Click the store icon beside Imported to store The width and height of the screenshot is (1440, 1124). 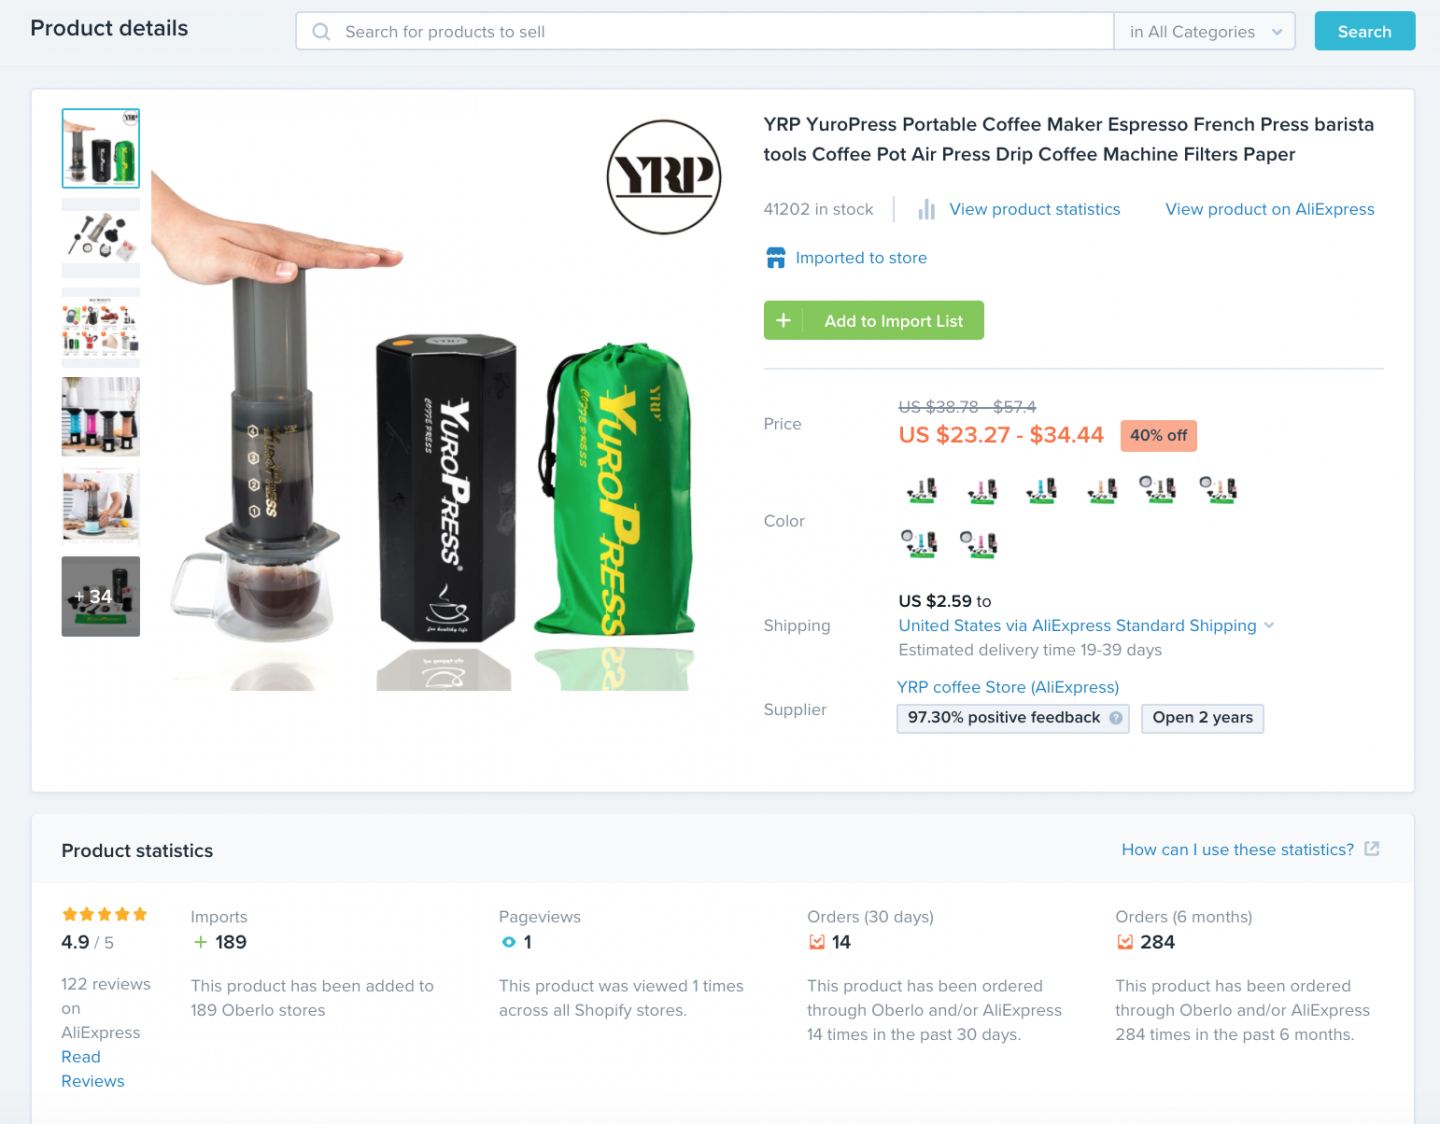pos(775,258)
